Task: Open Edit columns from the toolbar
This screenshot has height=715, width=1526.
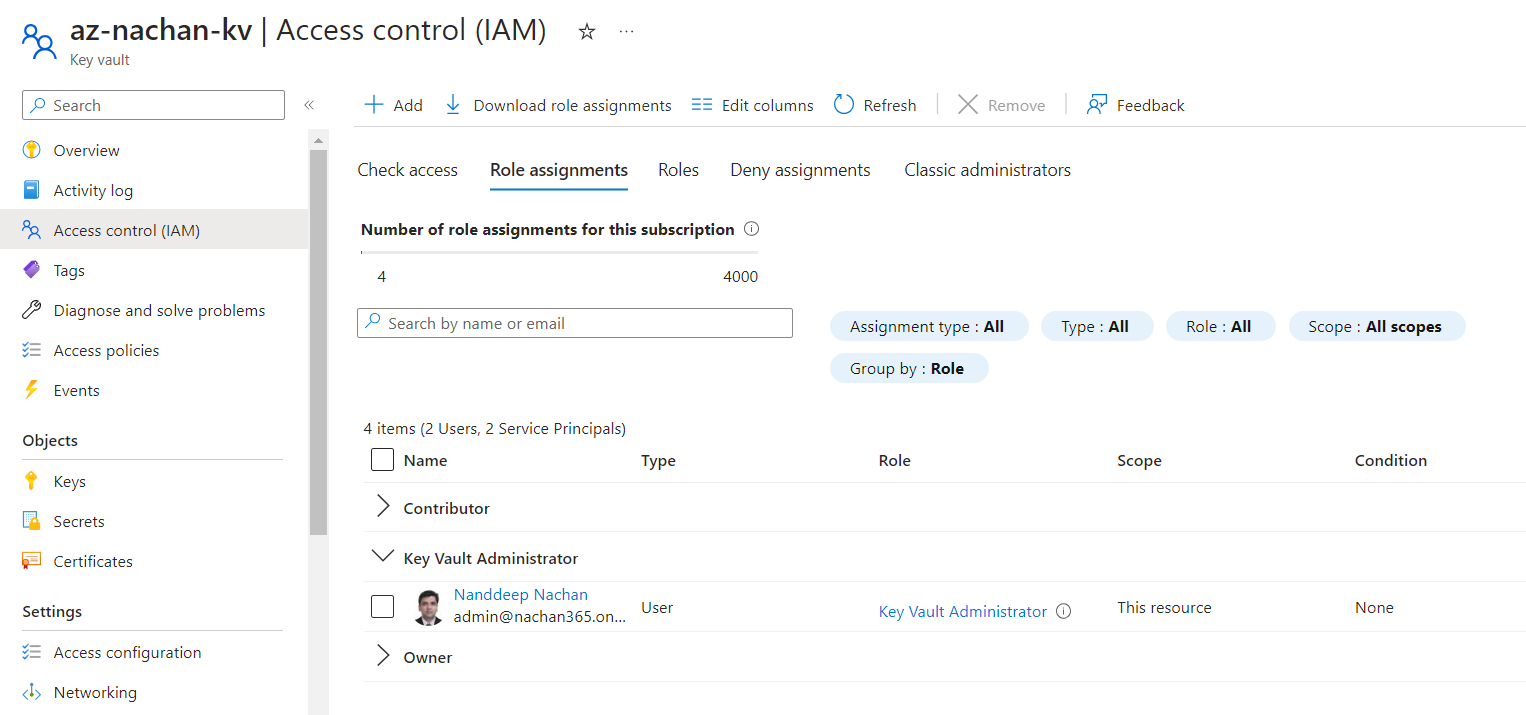Action: click(753, 105)
